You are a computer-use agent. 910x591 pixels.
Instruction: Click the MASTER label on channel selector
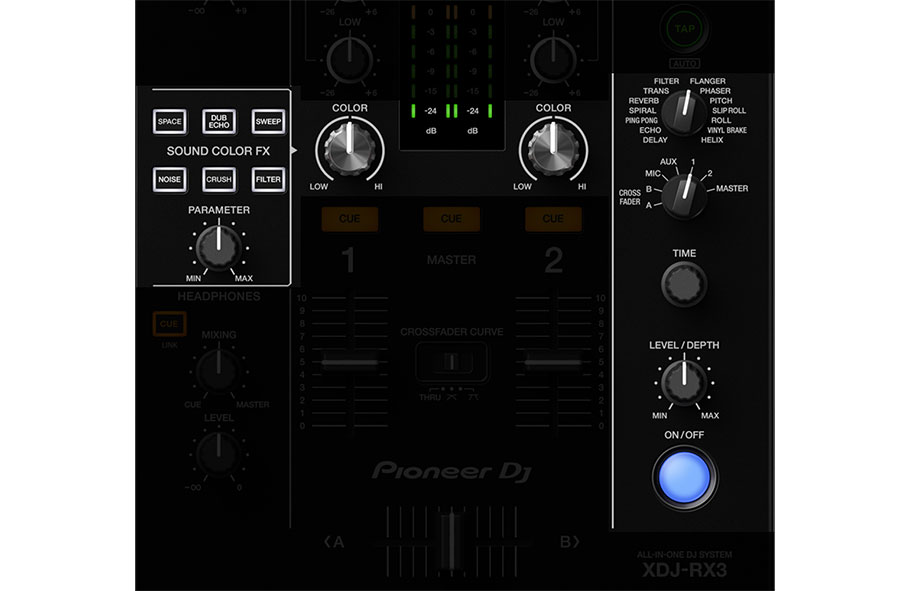coord(732,188)
